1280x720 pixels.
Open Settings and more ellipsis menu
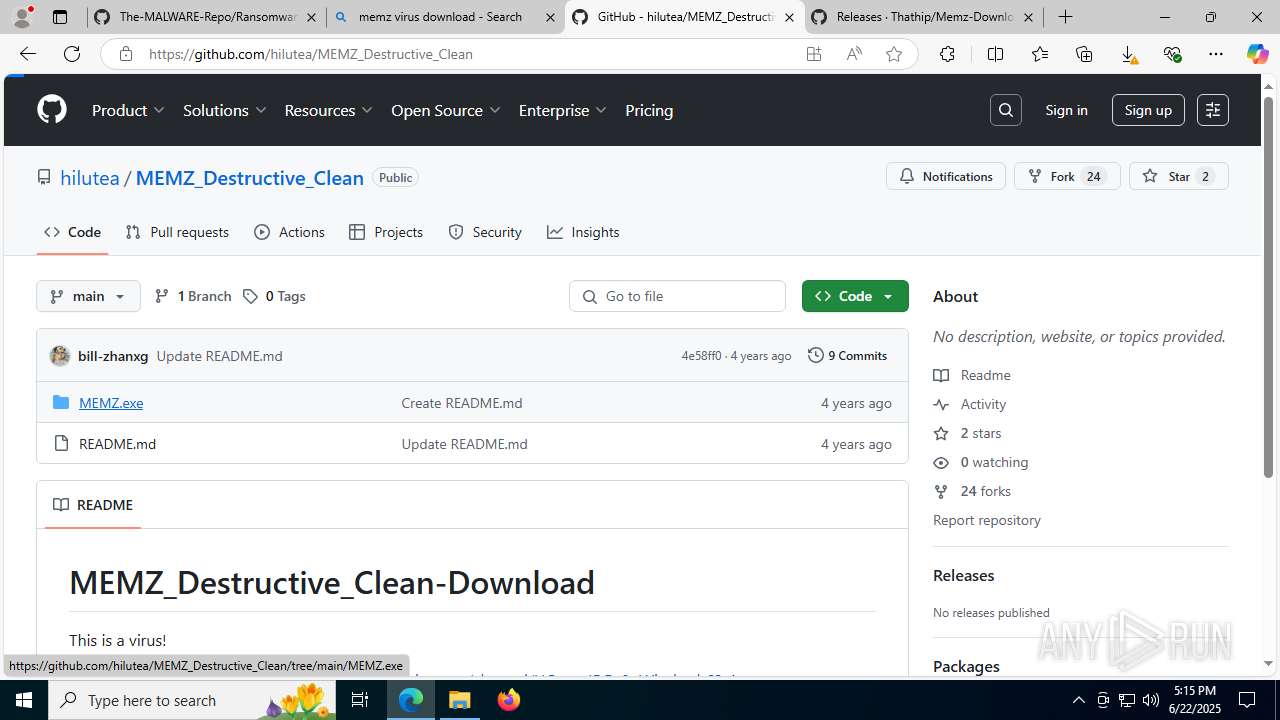pos(1216,54)
